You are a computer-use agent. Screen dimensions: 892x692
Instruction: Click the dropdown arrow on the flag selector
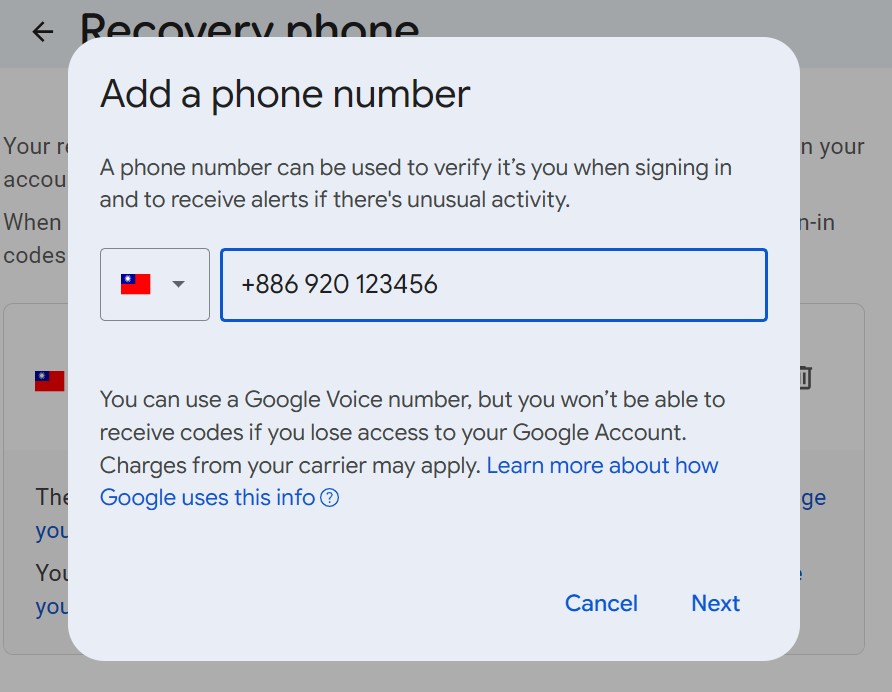177,284
